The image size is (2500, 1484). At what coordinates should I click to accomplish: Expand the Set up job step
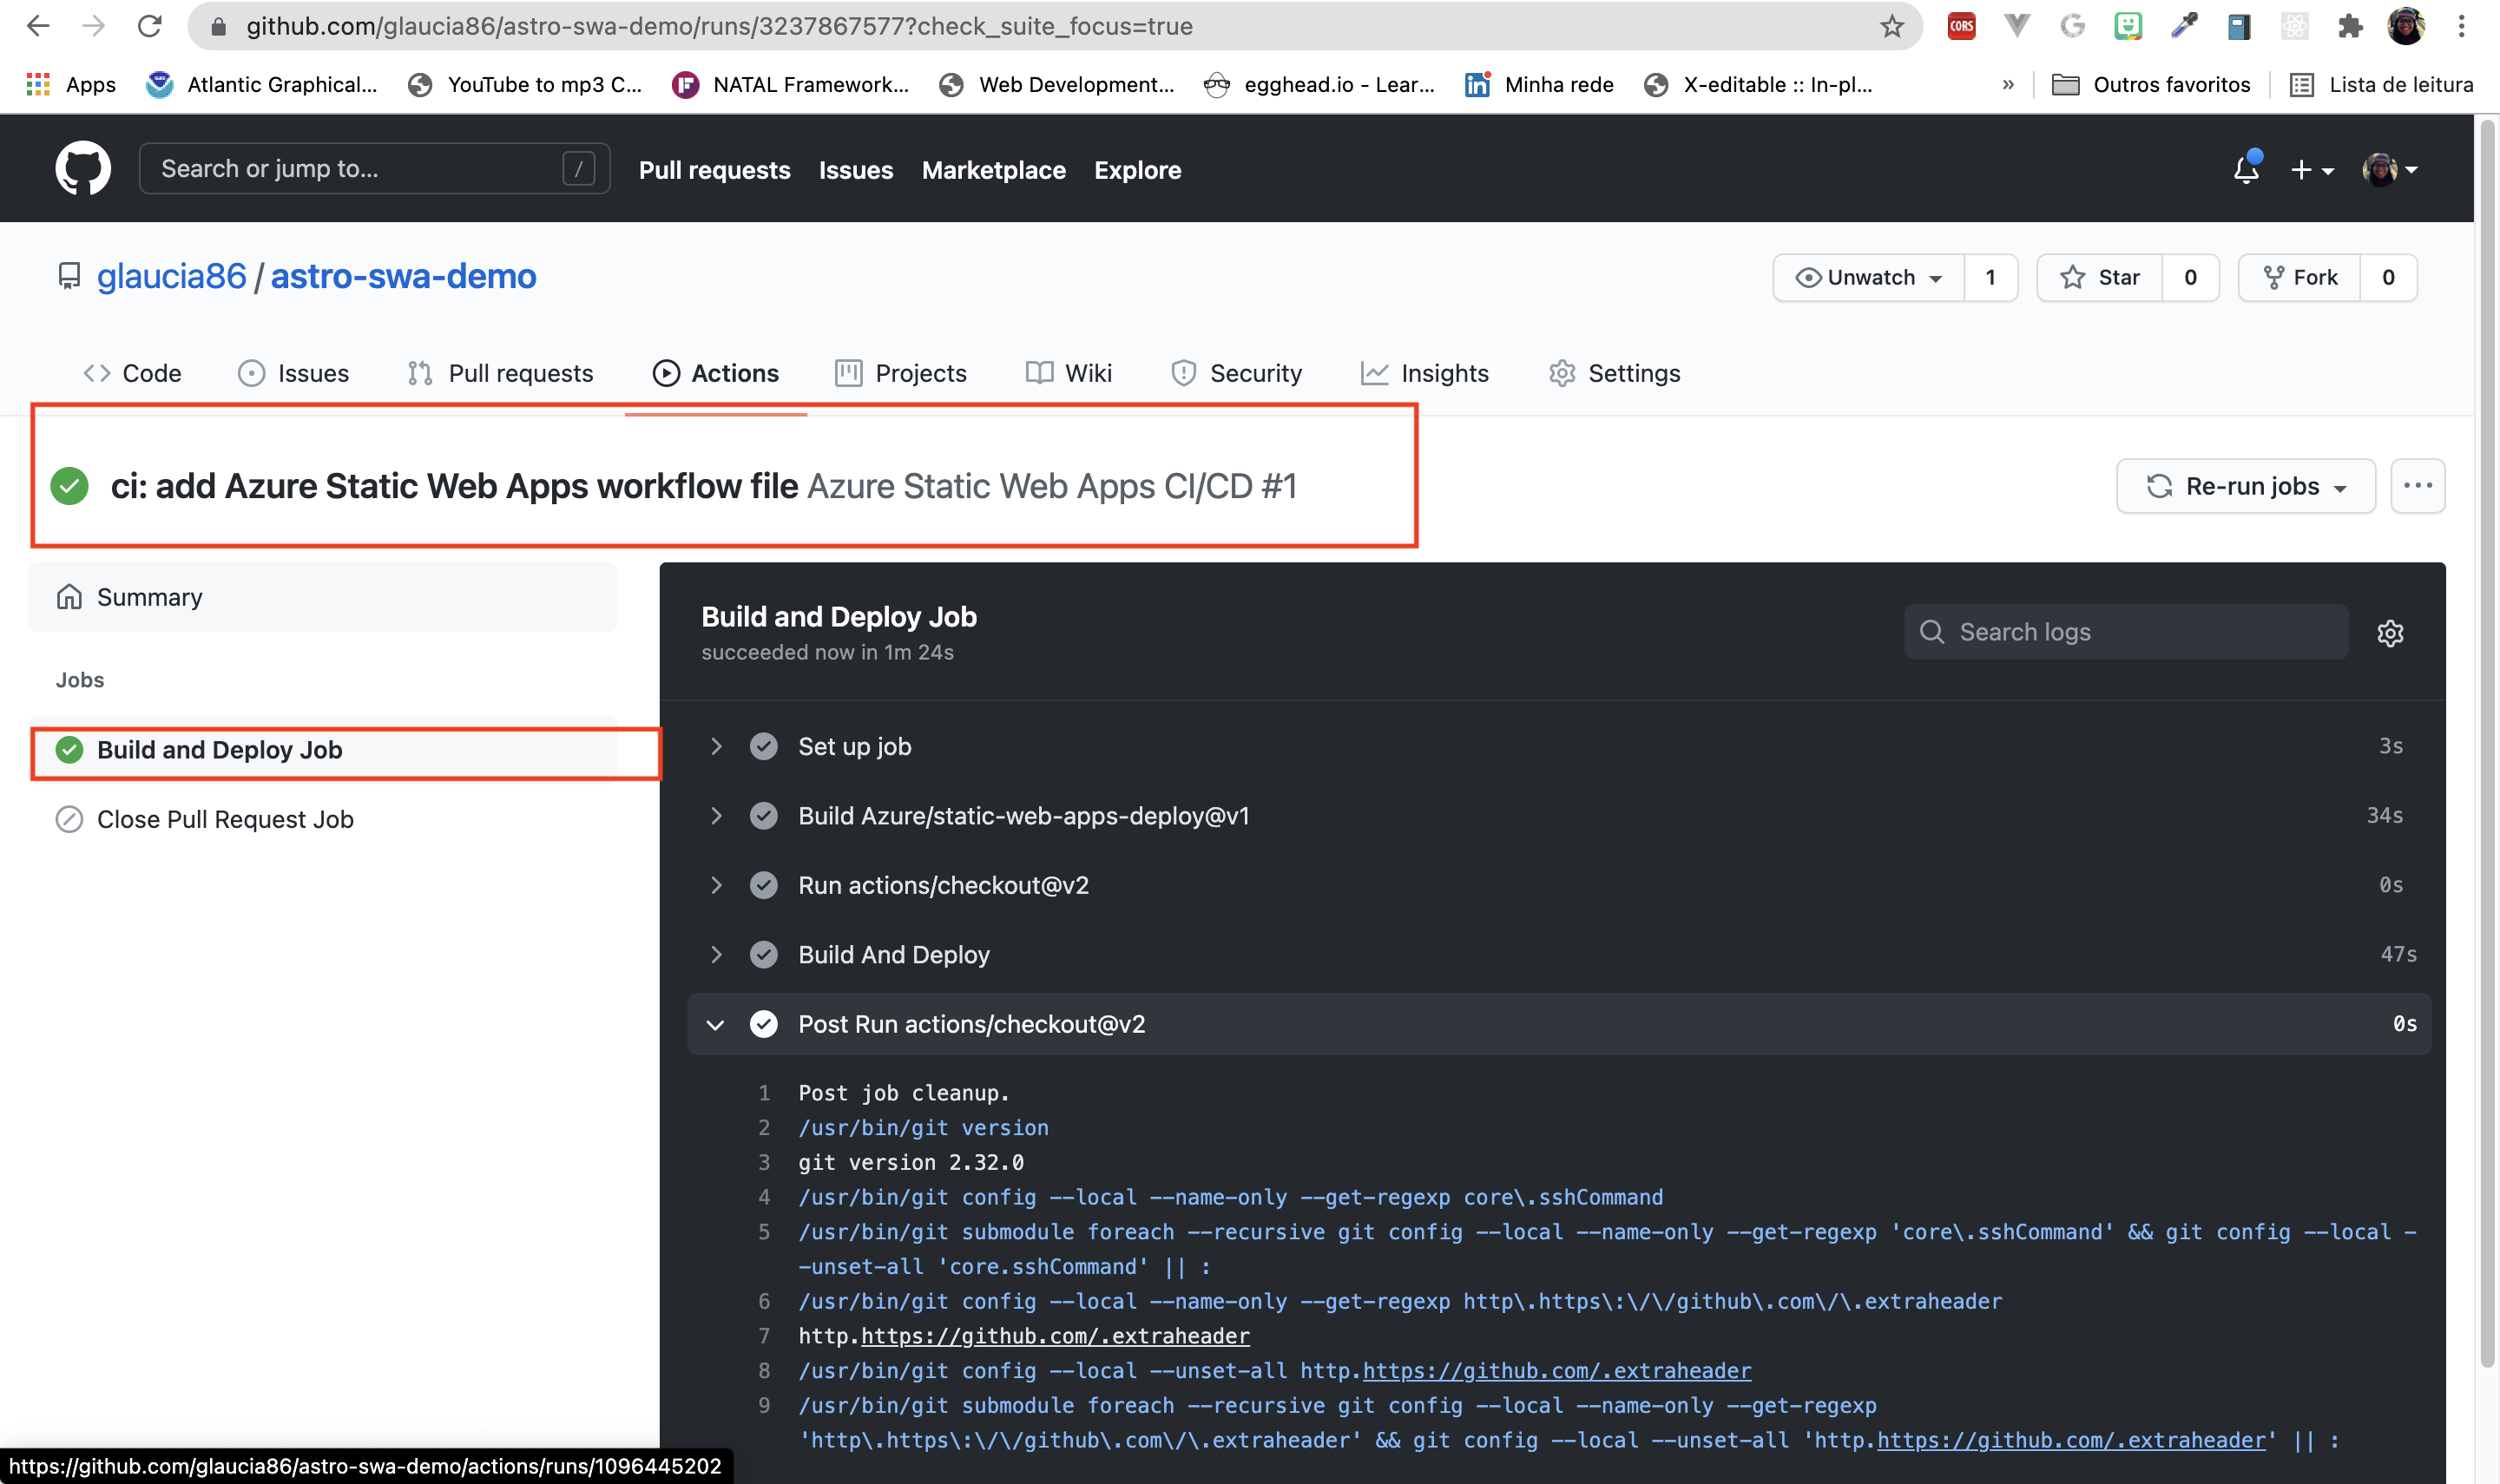(x=1559, y=746)
